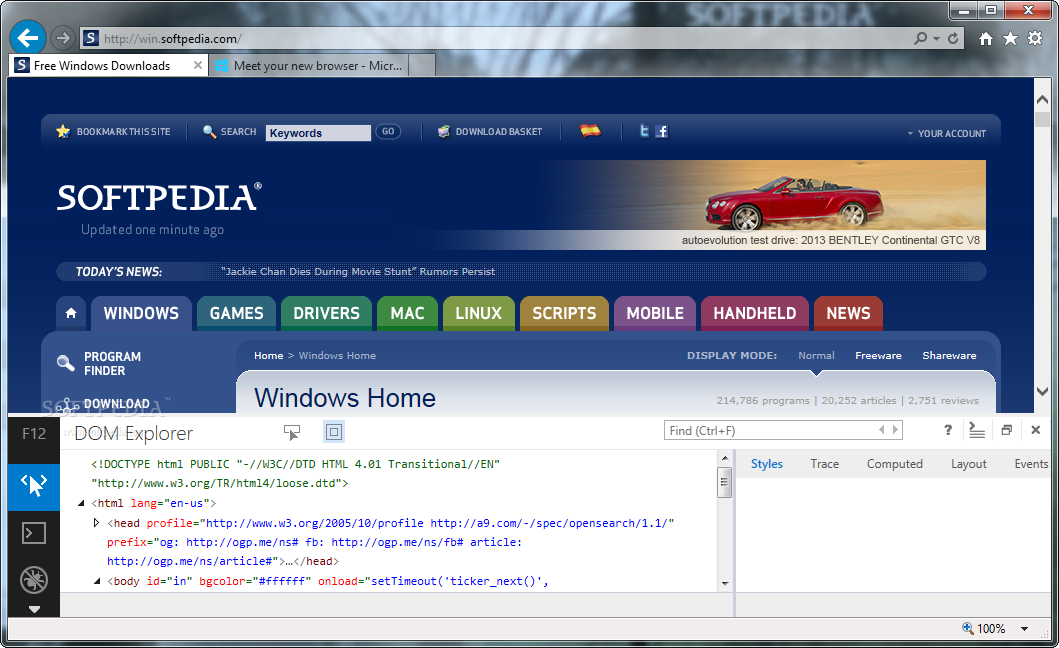This screenshot has height=648, width=1059.
Task: Open the Debugger bug icon
Action: pyautogui.click(x=34, y=580)
